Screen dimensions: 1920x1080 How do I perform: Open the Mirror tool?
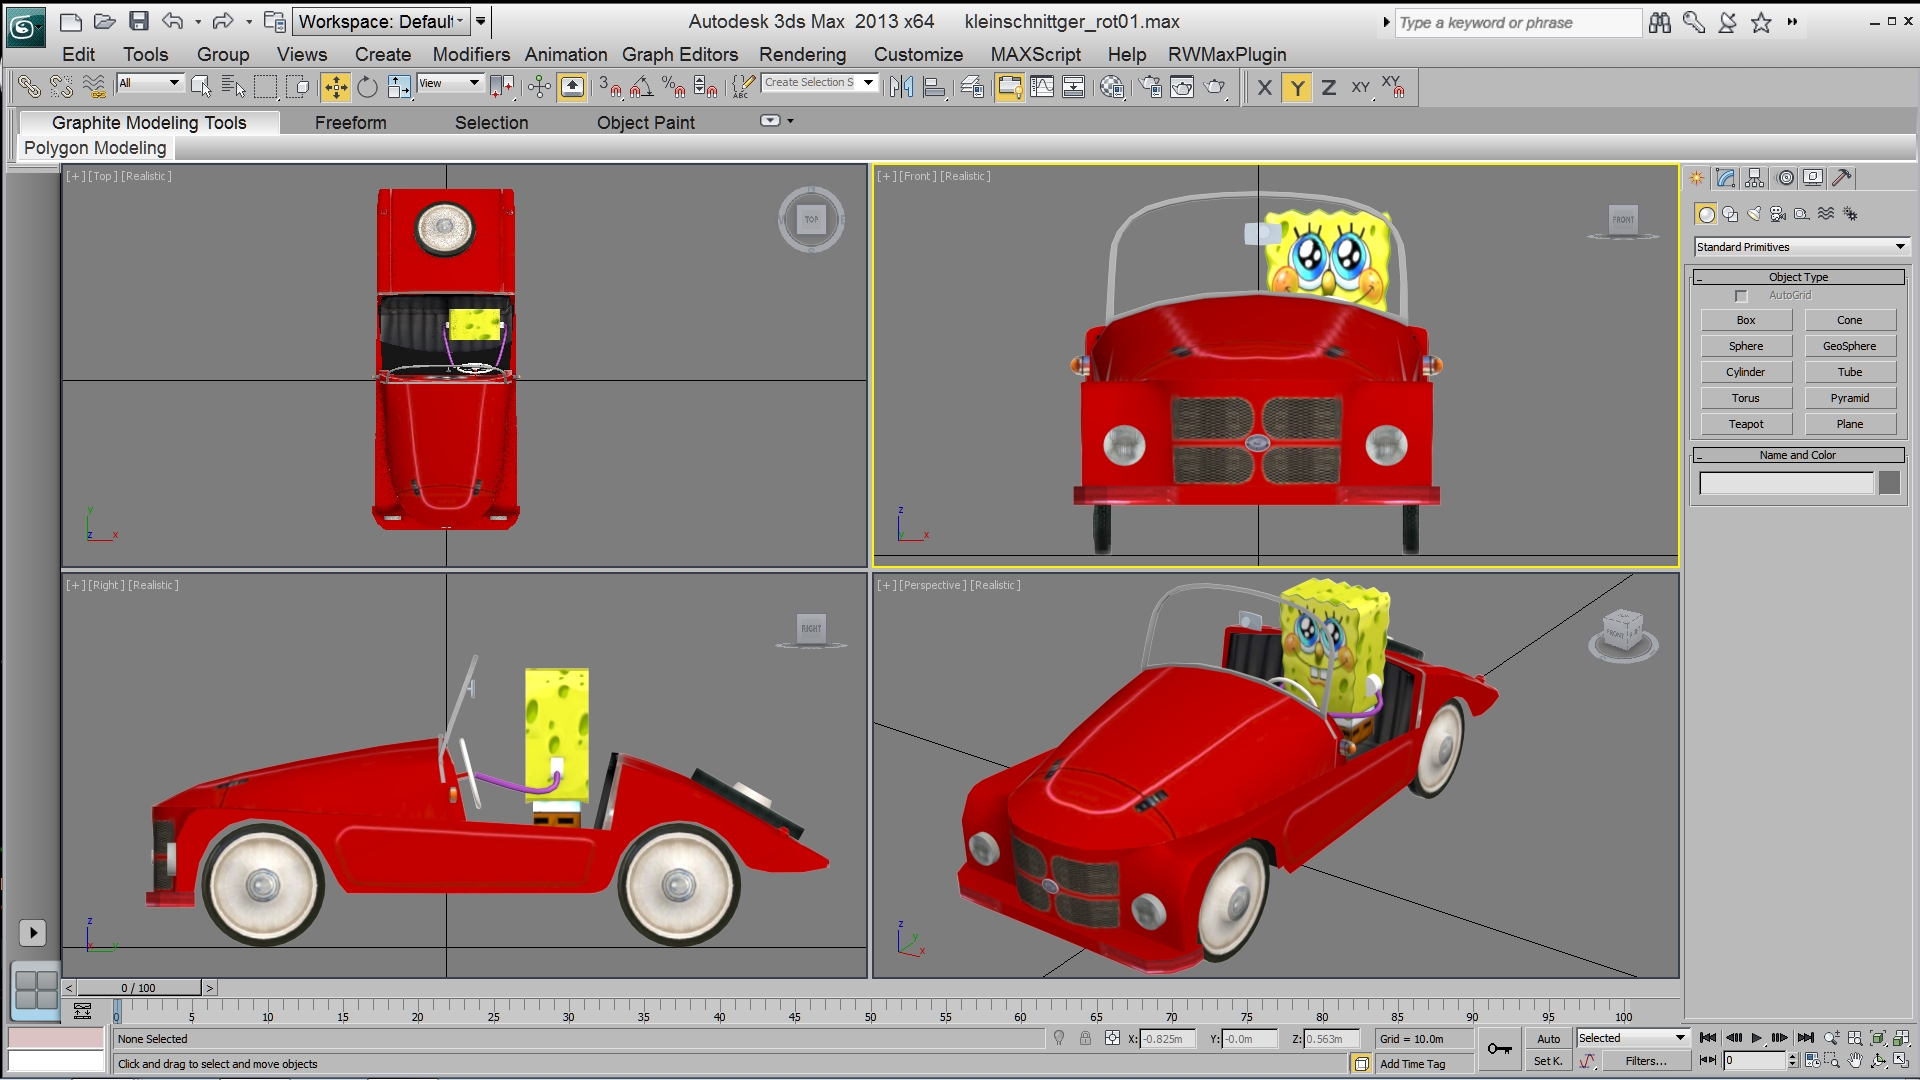pyautogui.click(x=901, y=88)
